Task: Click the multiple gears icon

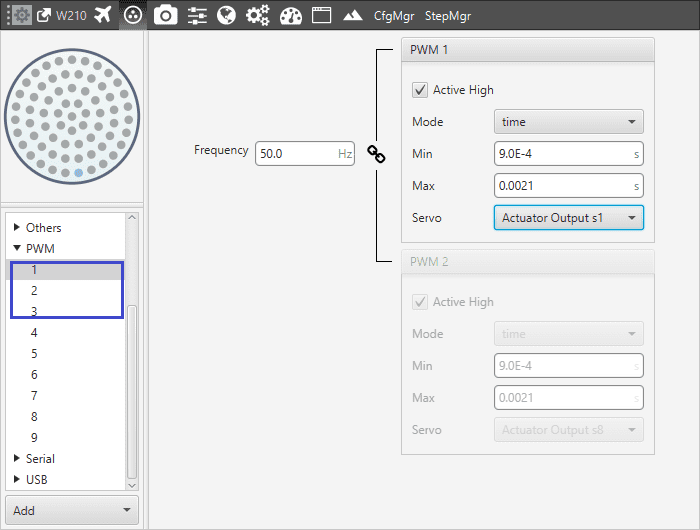Action: (258, 16)
